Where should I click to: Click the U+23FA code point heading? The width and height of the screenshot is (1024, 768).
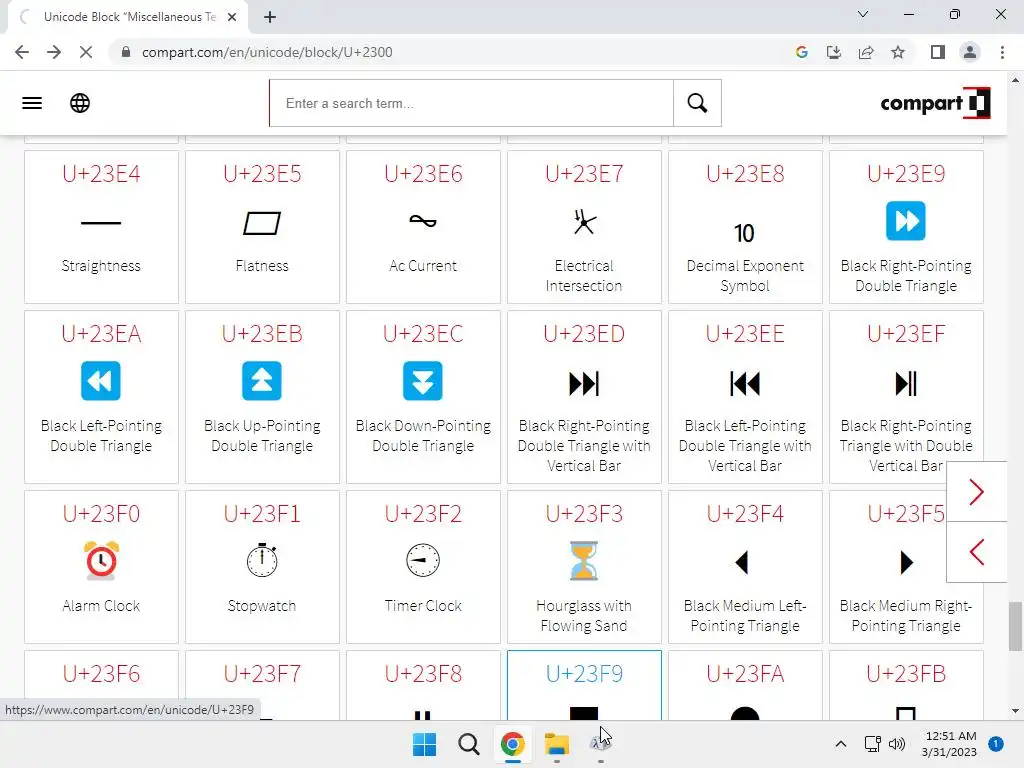pyautogui.click(x=744, y=673)
